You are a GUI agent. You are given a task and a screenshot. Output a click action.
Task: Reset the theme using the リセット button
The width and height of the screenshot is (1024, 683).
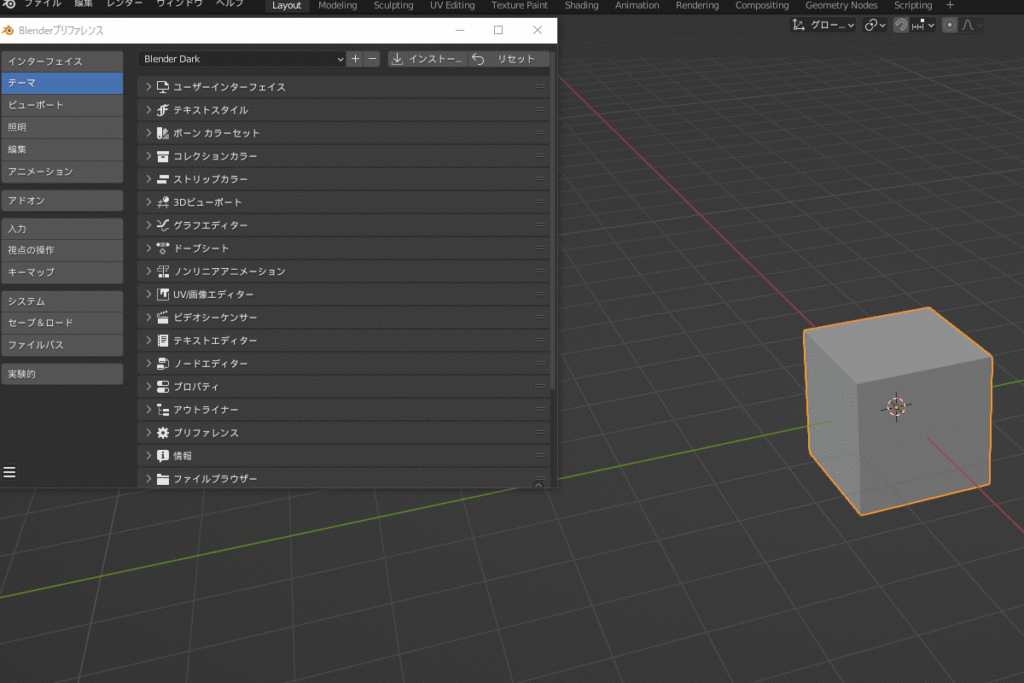click(512, 58)
